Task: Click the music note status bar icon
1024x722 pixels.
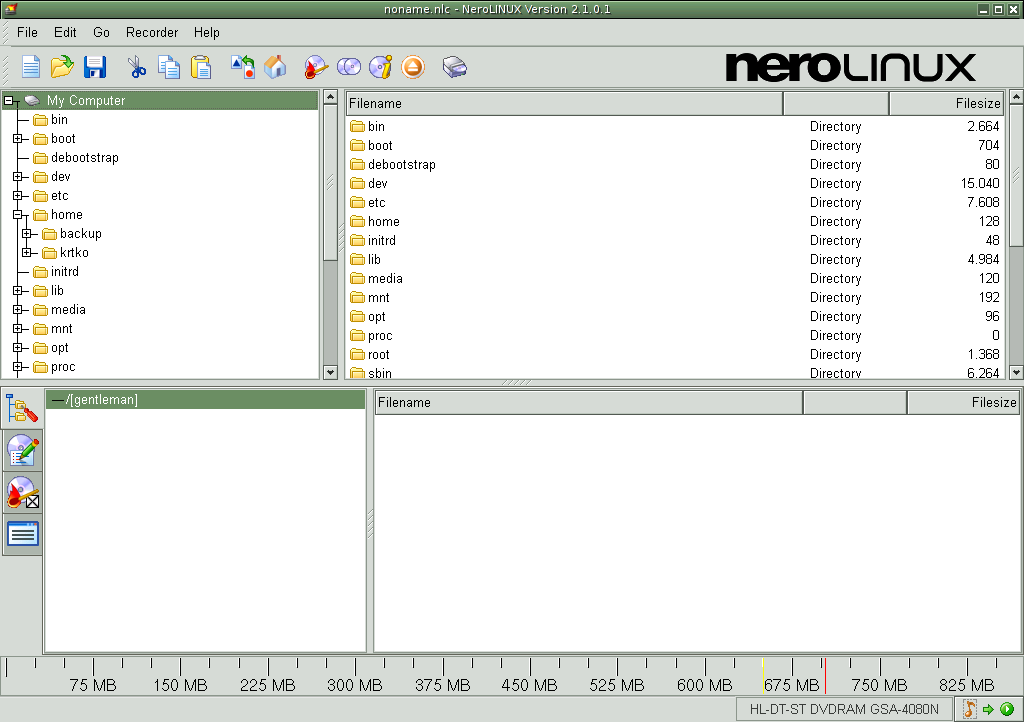Action: point(969,709)
